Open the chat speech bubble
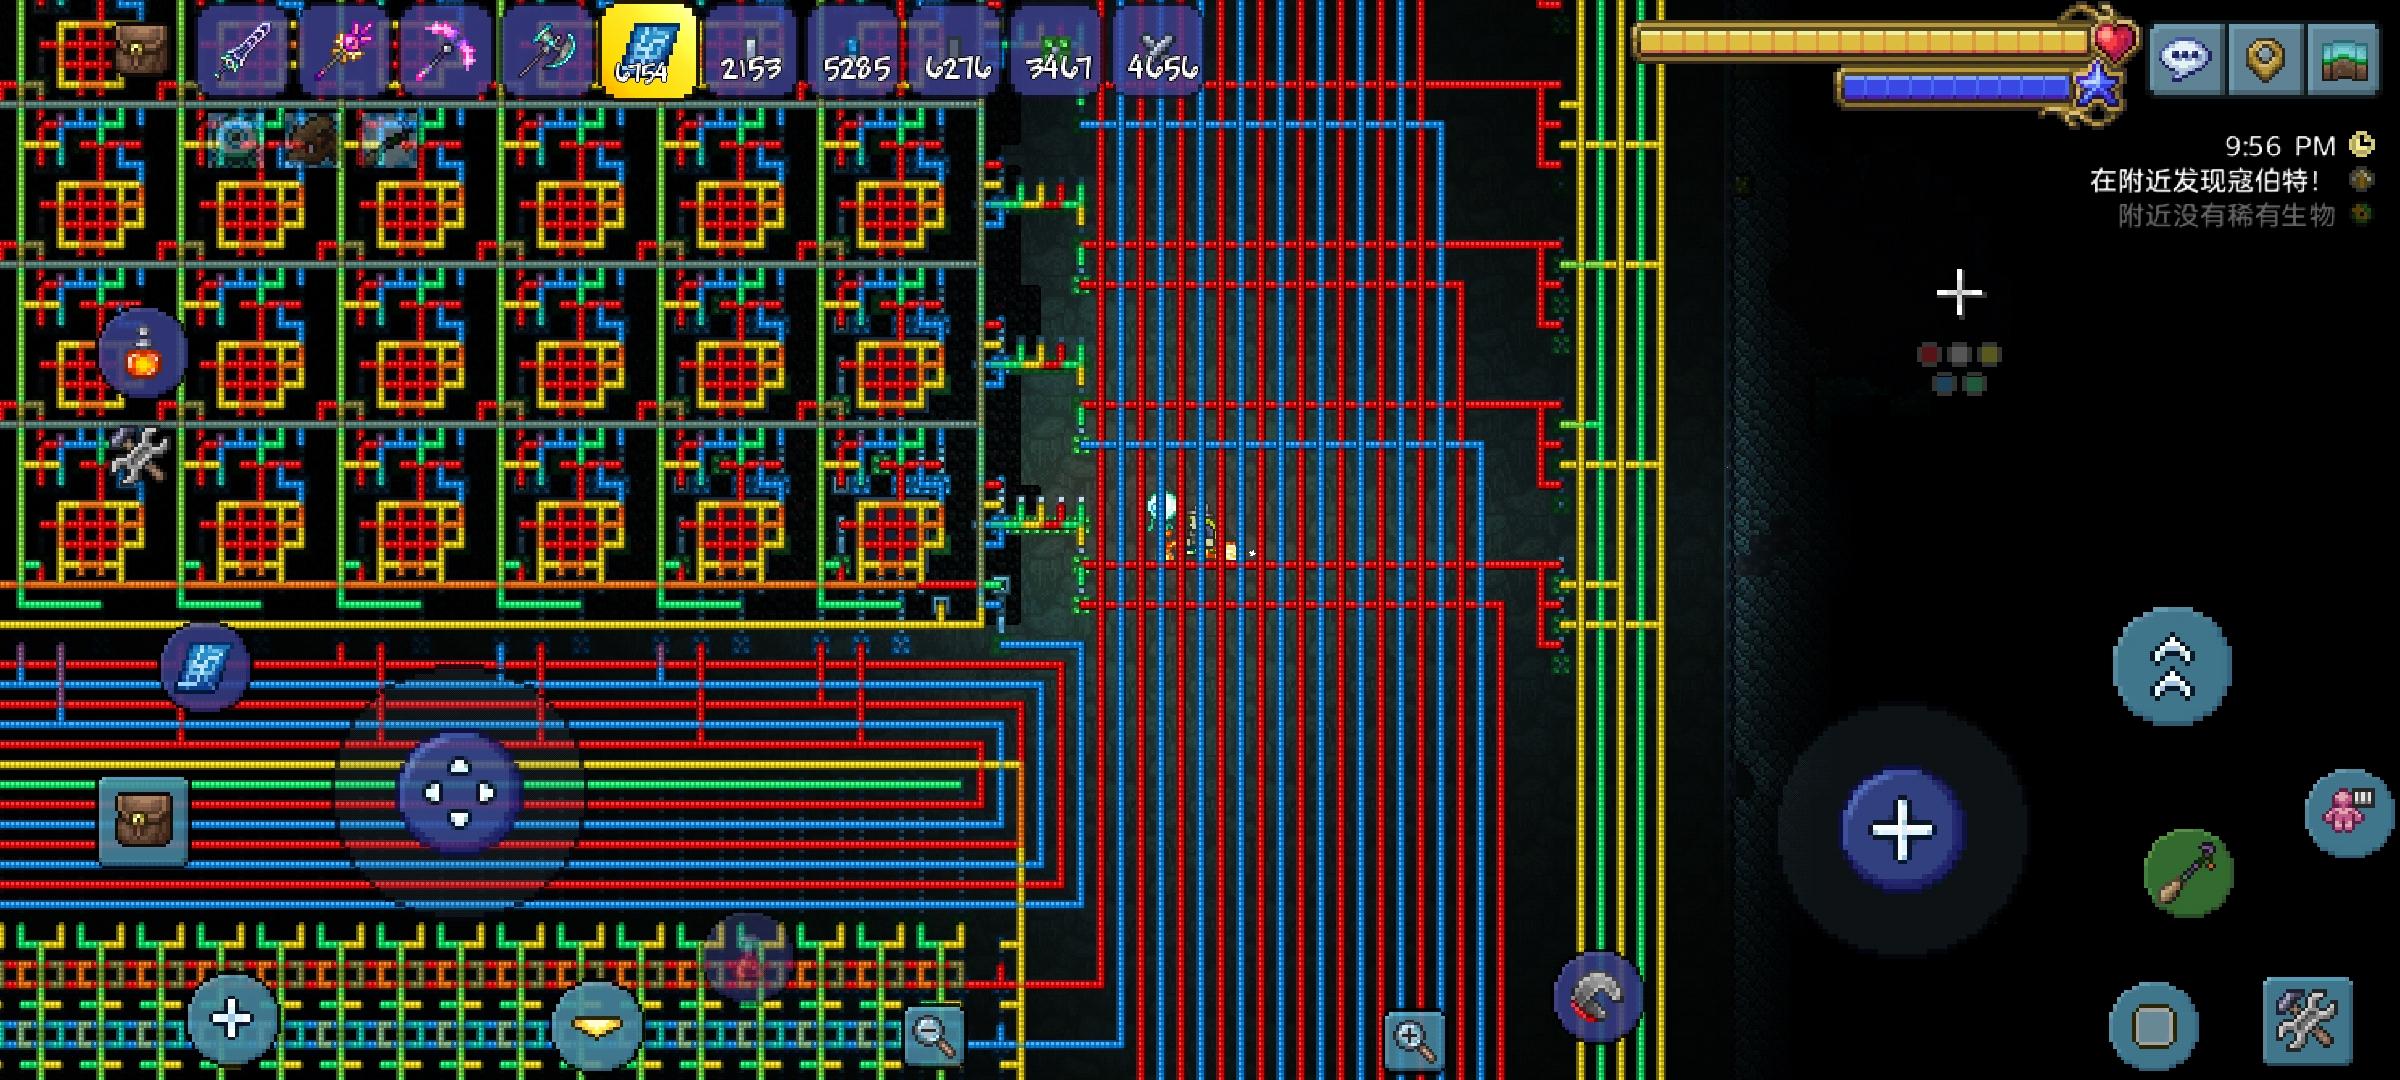Image resolution: width=2400 pixels, height=1080 pixels. pos(2186,58)
